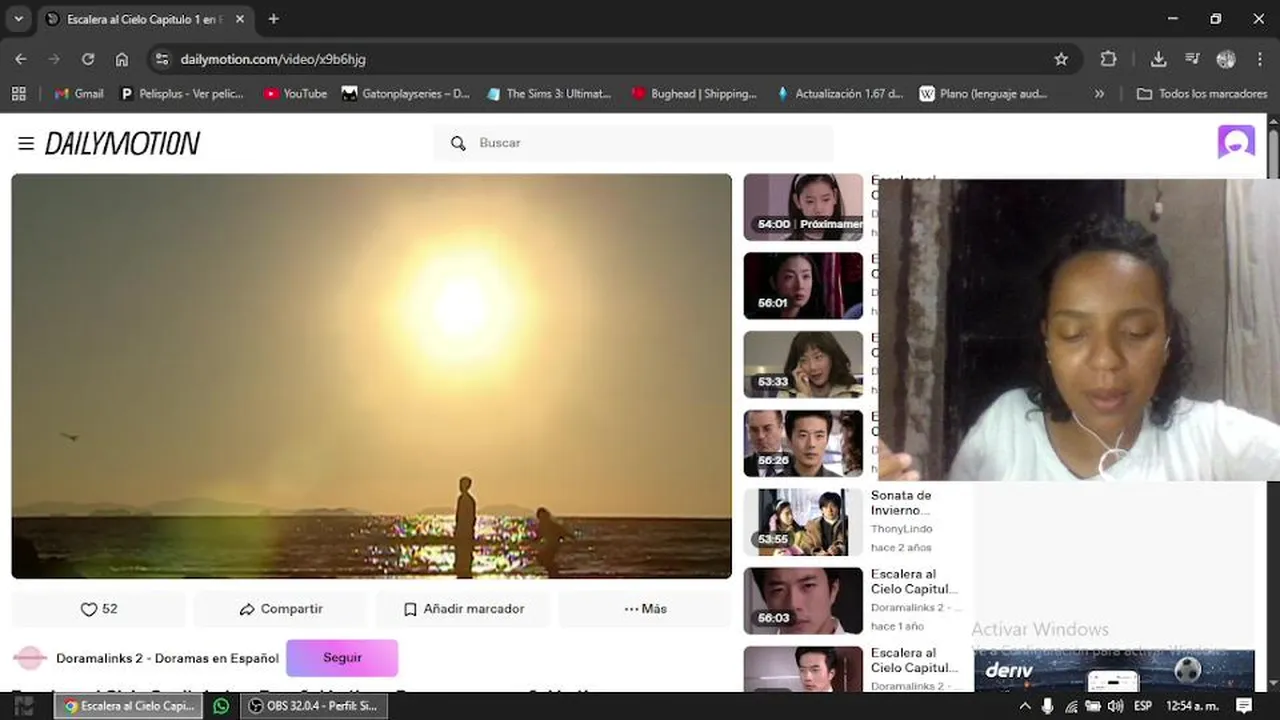Go forward to next page

pos(54,59)
